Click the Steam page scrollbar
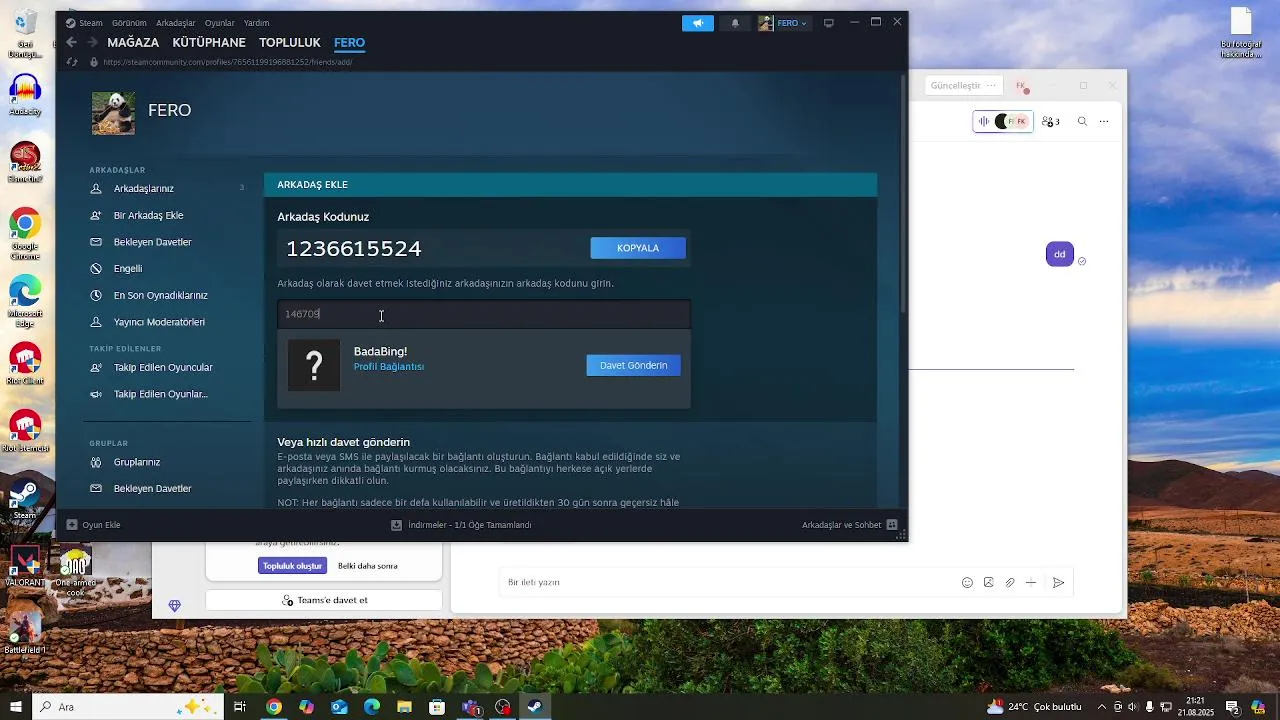Image resolution: width=1280 pixels, height=720 pixels. pos(903,195)
